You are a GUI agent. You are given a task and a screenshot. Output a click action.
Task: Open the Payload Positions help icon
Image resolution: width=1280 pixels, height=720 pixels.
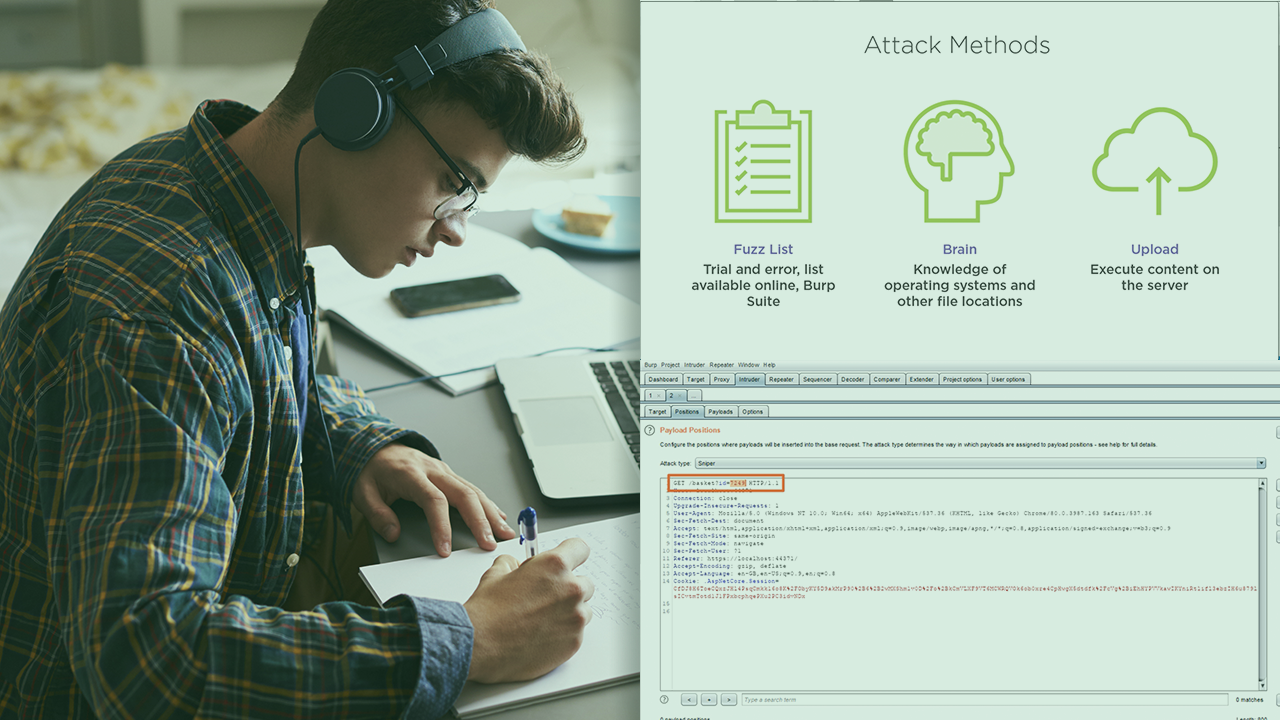649,430
